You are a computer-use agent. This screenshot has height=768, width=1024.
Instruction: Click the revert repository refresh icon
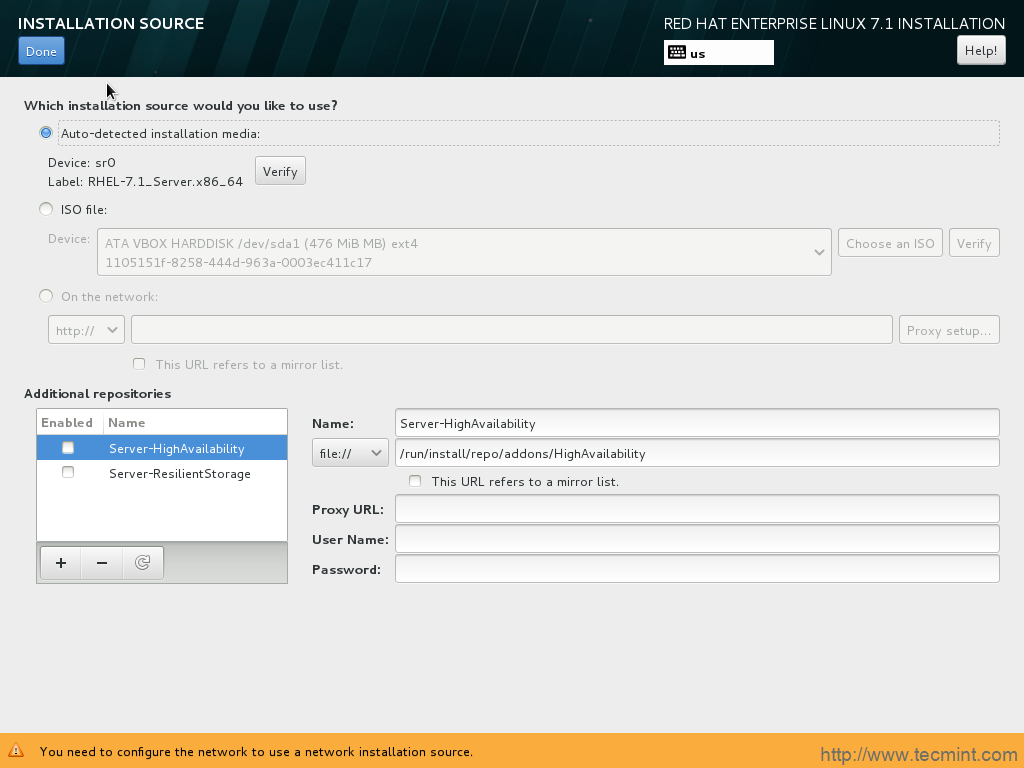coord(143,563)
